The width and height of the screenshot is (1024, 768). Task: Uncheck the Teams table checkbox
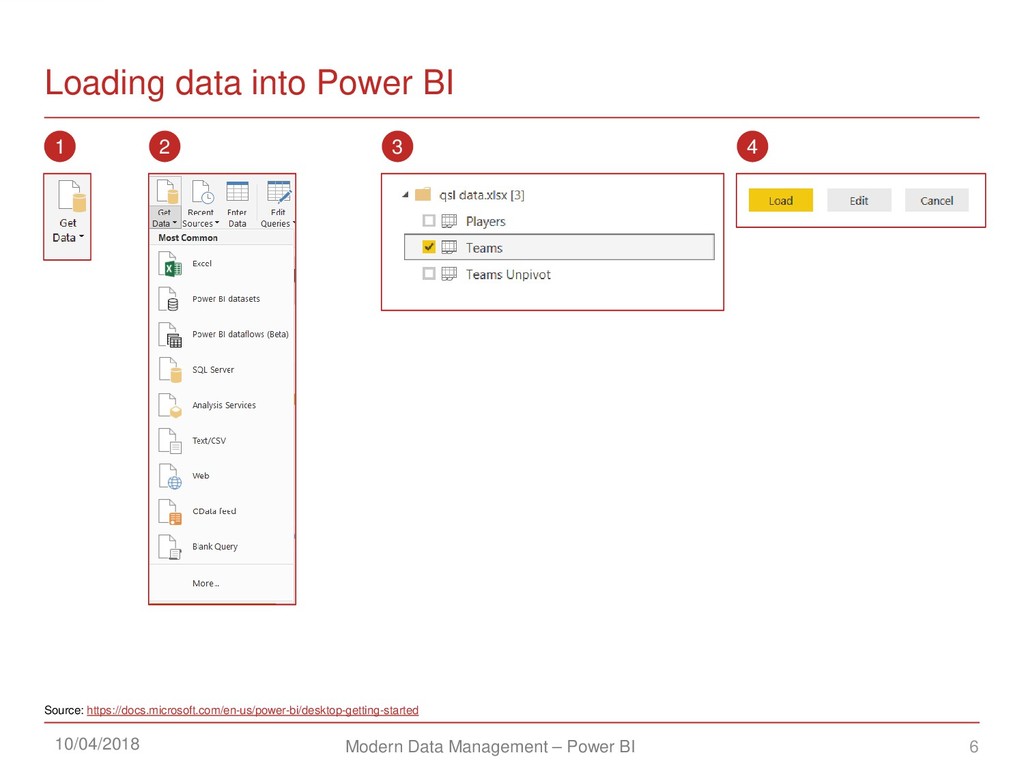[x=428, y=247]
